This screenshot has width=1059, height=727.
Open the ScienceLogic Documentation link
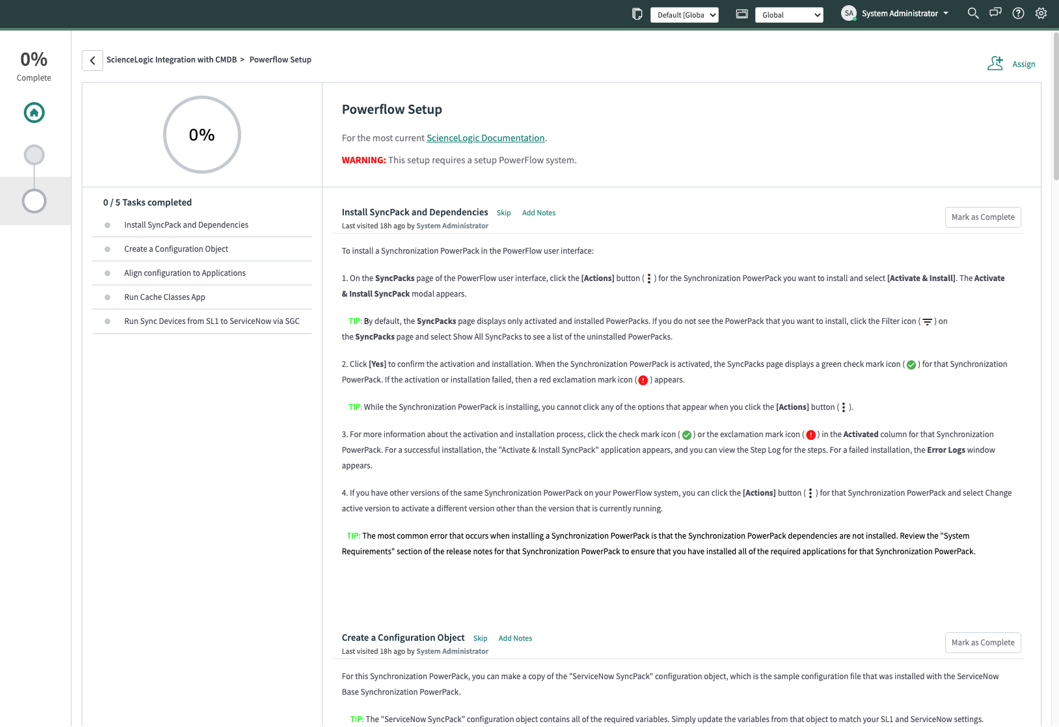(486, 138)
